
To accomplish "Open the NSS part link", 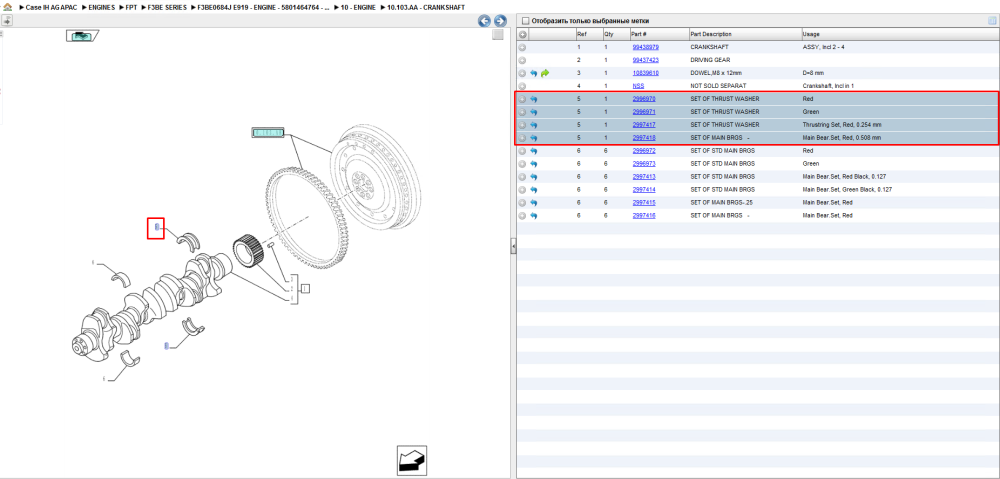I will [638, 86].
